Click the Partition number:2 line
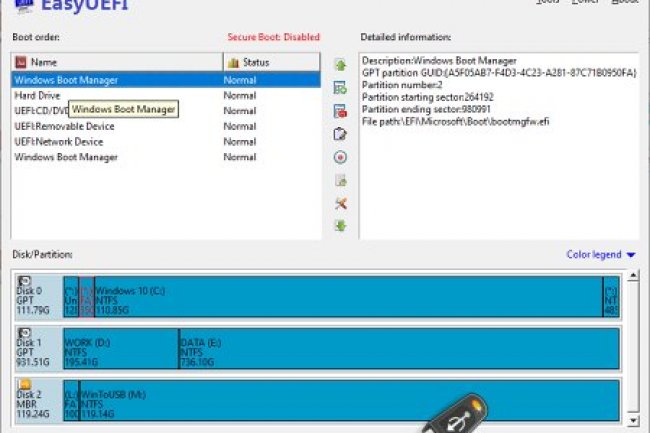 [402, 85]
